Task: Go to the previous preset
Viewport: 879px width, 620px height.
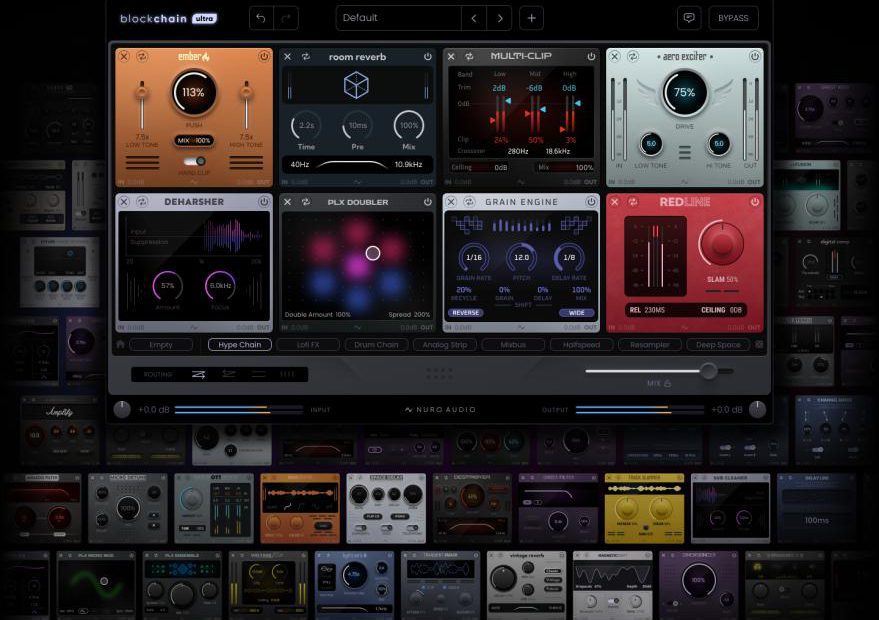Action: tap(474, 18)
